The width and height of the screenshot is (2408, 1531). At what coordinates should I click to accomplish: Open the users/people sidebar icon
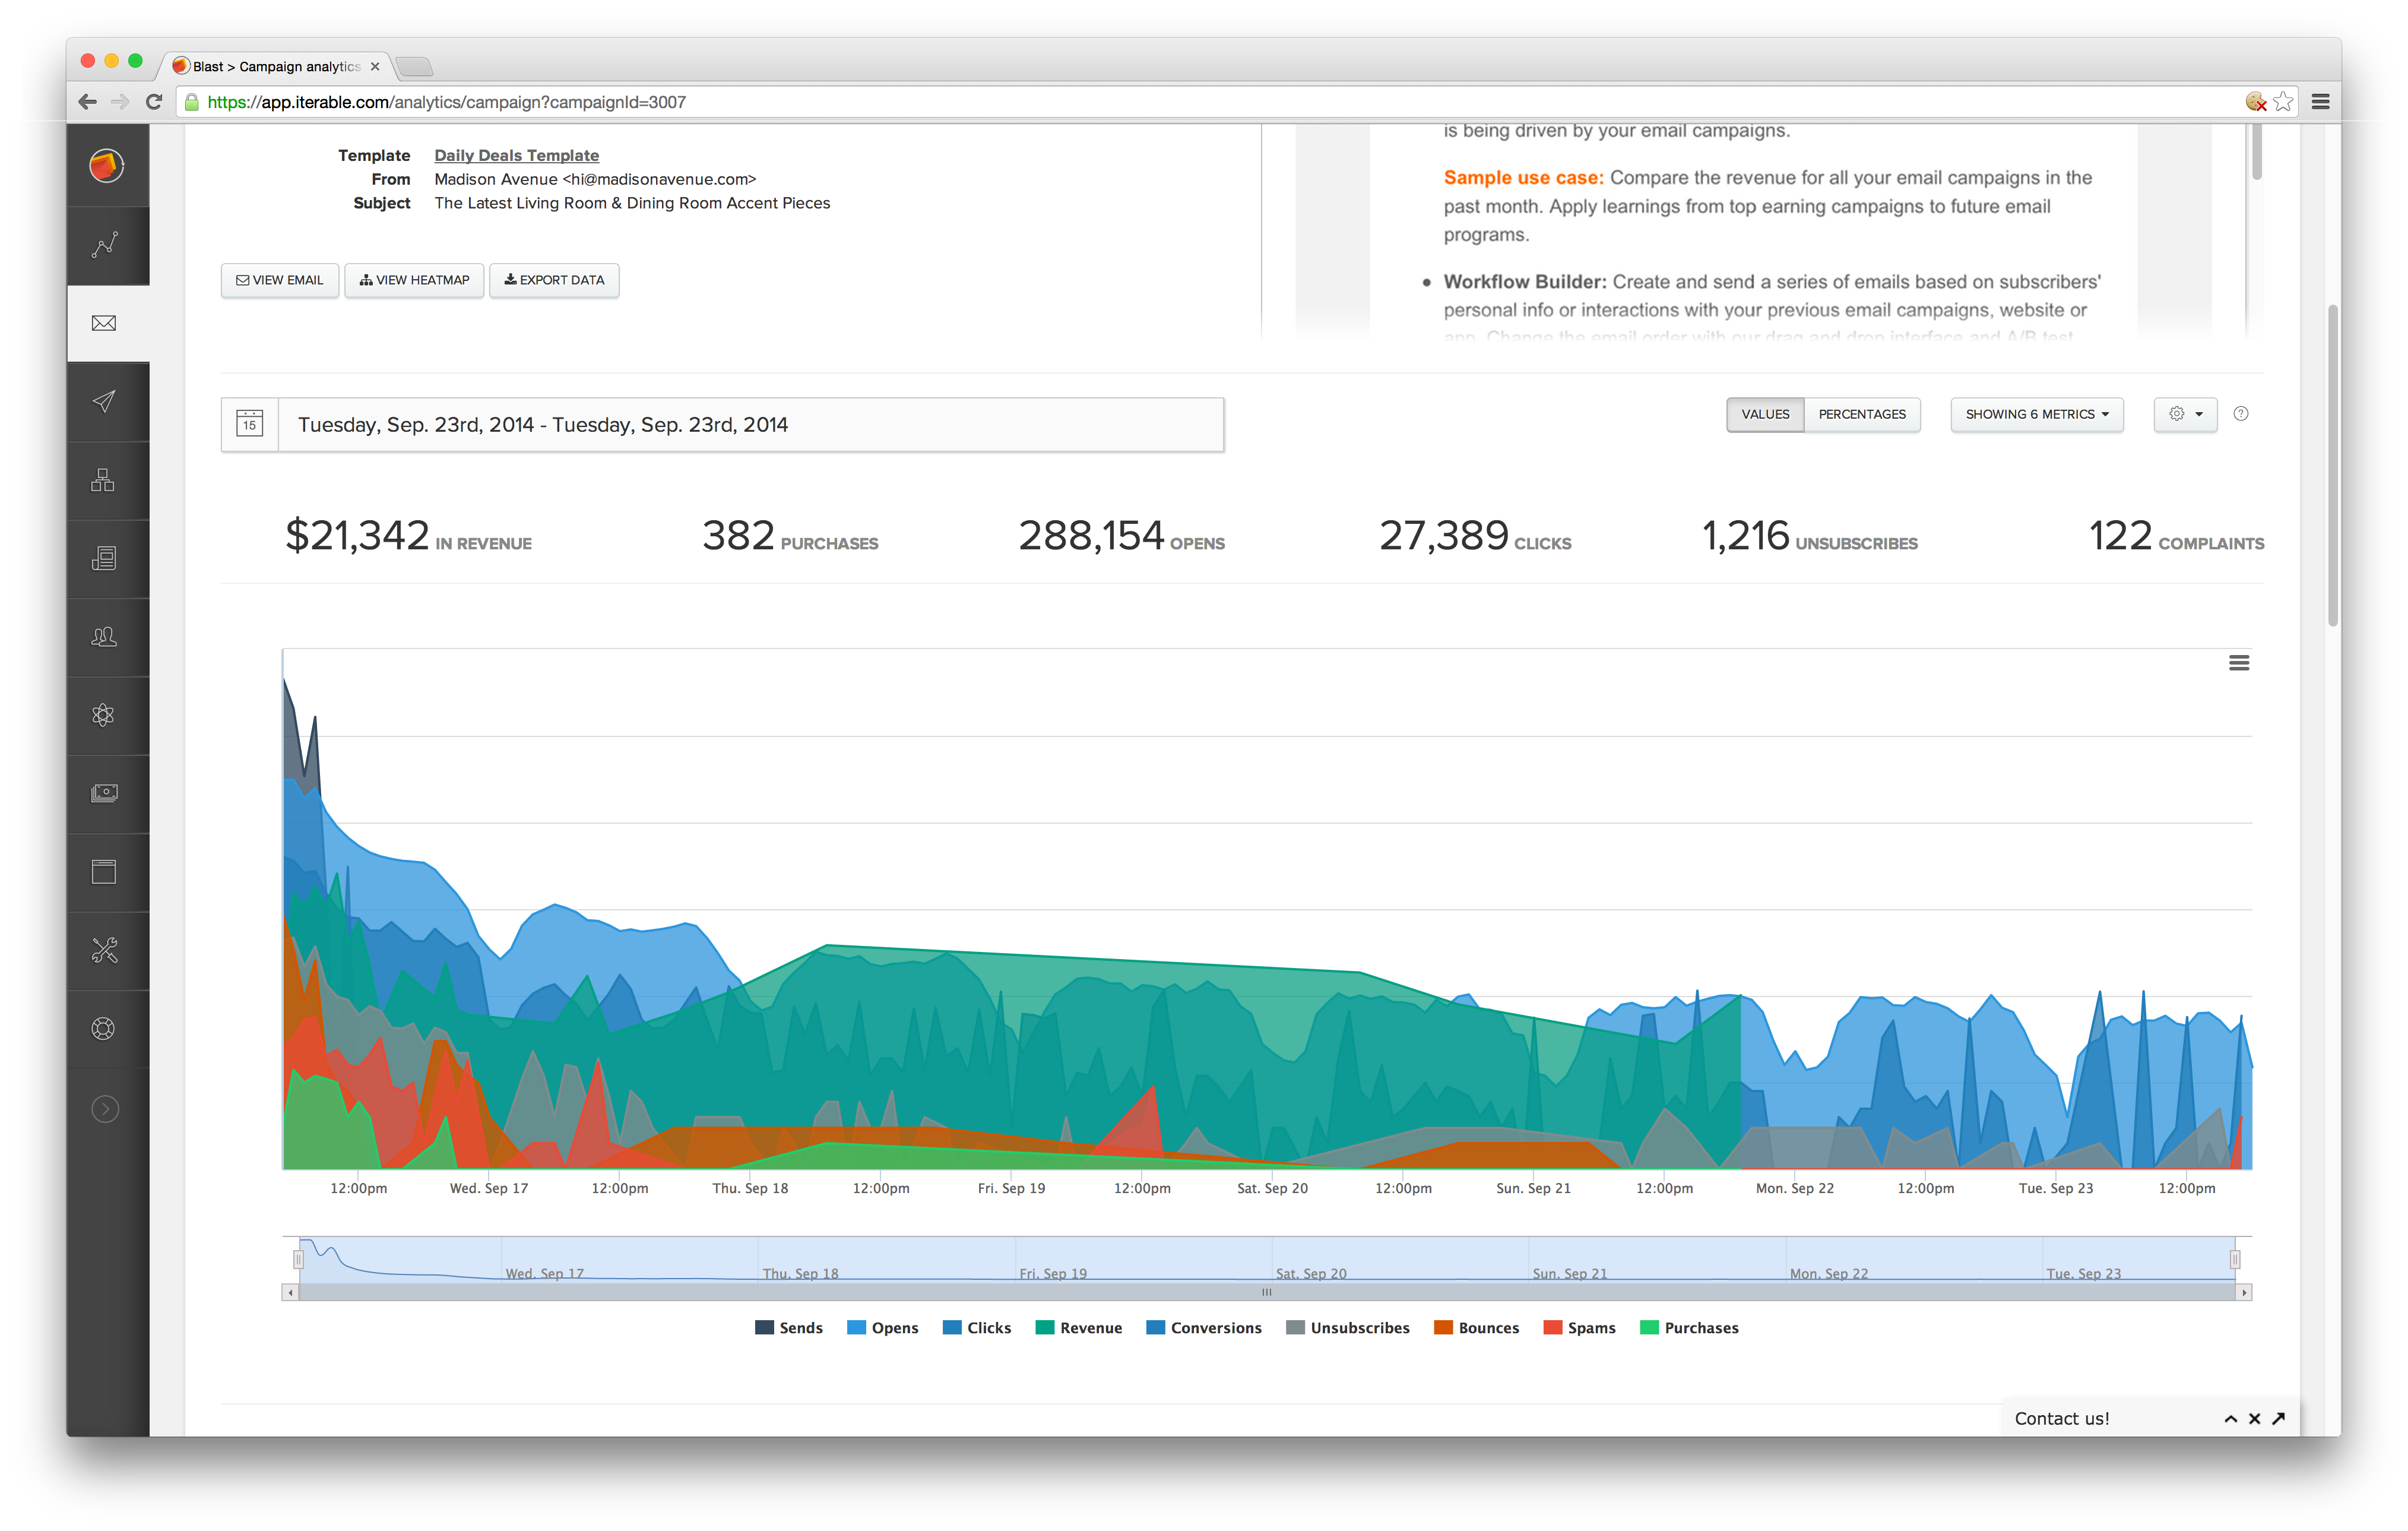[104, 637]
